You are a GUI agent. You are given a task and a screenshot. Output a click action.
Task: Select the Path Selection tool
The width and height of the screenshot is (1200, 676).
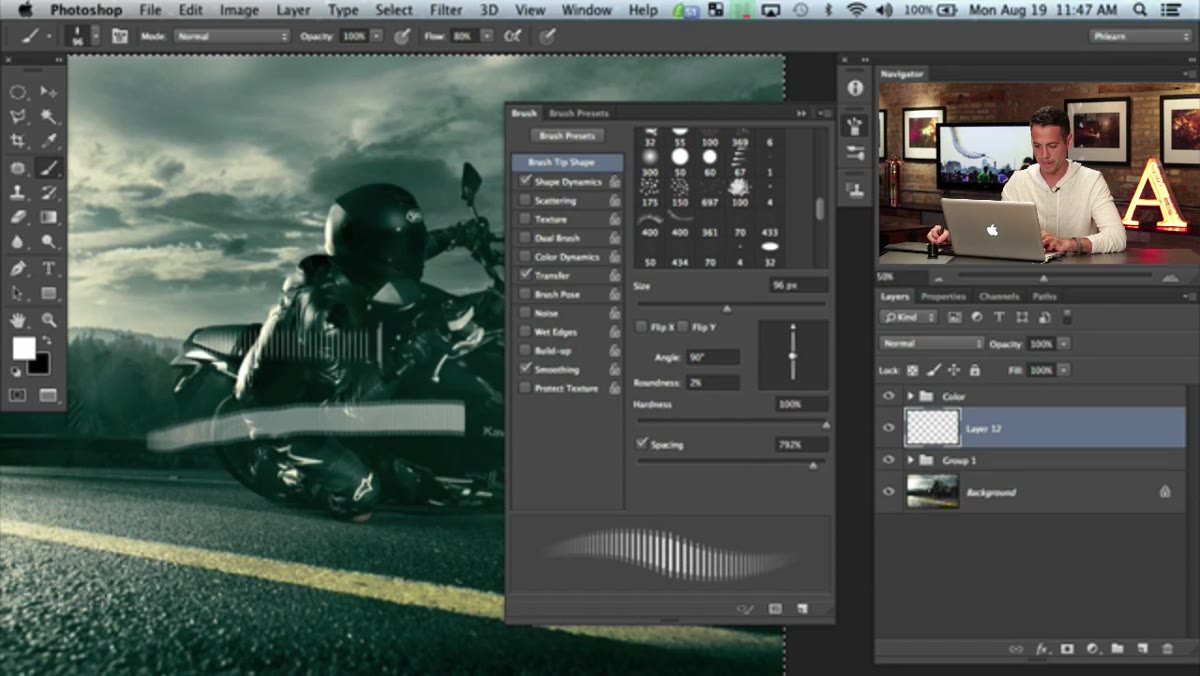click(18, 294)
